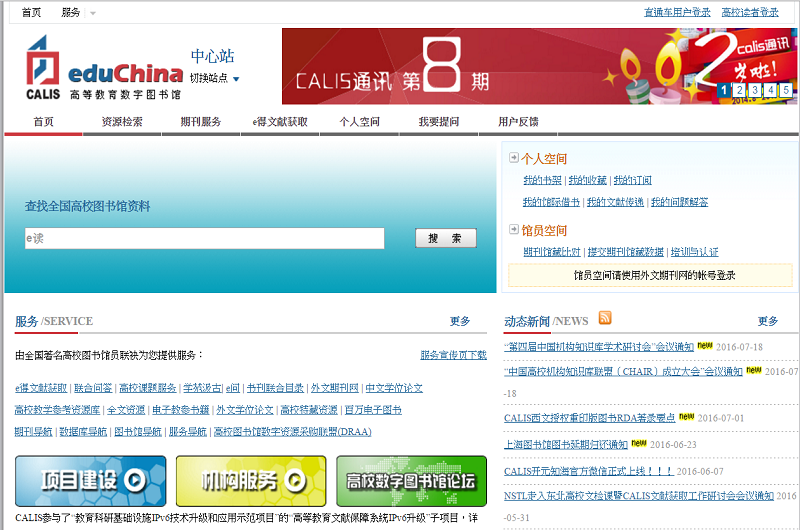Open the 数据库导航 link
The height and width of the screenshot is (530, 800).
(83, 432)
